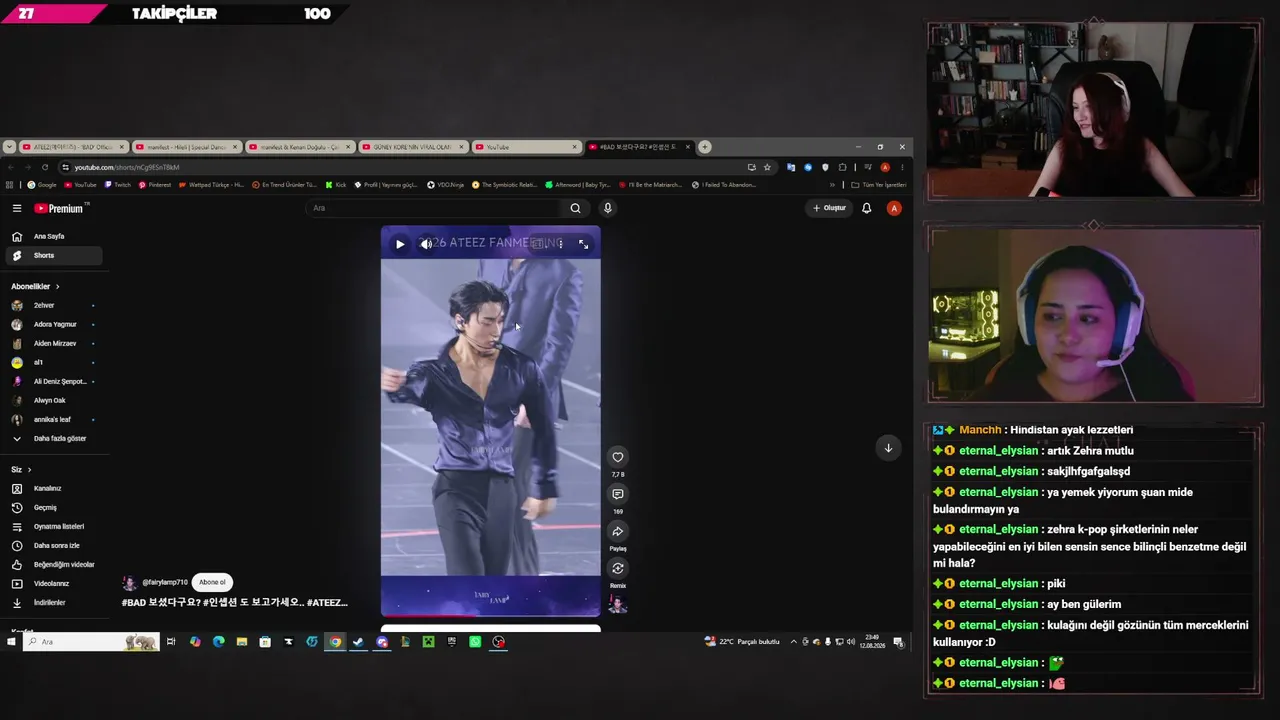Screen dimensions: 1280x720
Task: Select Shorts in the sidebar
Action: point(53,256)
